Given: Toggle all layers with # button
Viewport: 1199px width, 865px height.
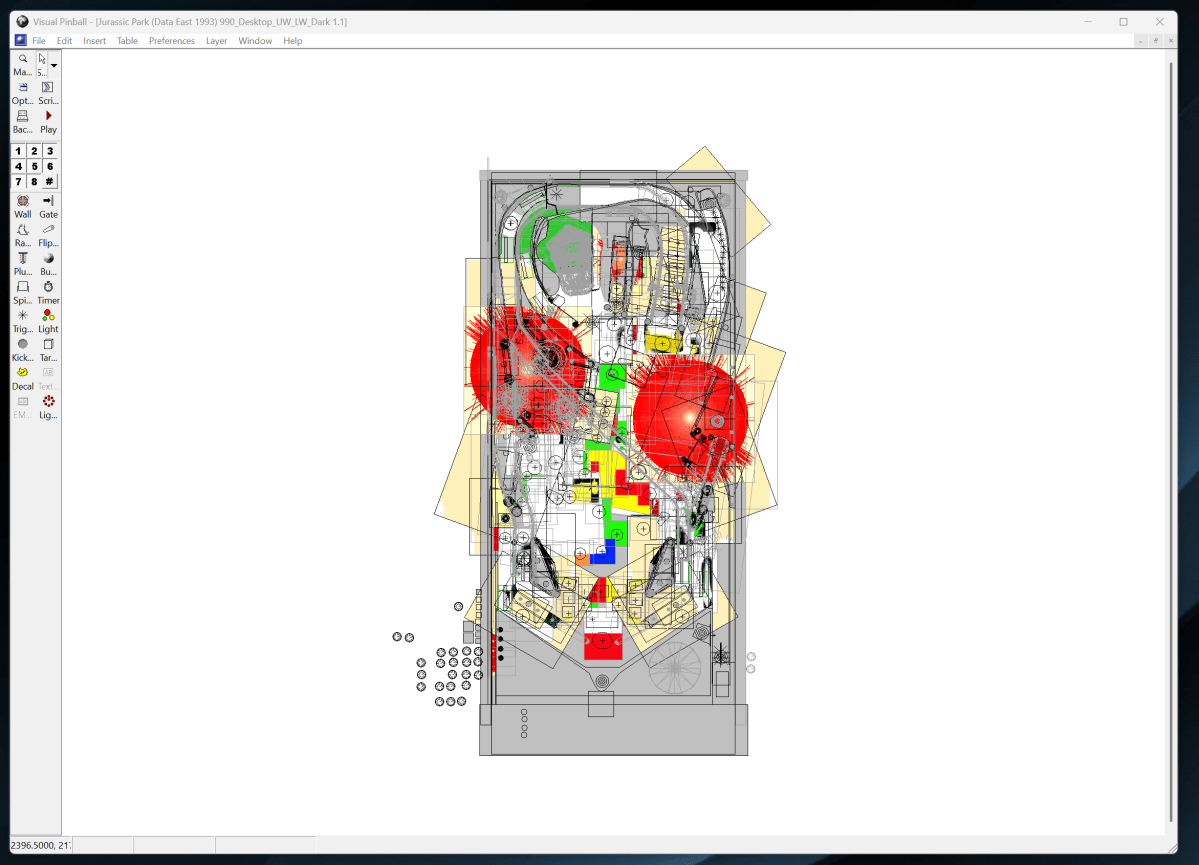Looking at the screenshot, I should coord(50,181).
